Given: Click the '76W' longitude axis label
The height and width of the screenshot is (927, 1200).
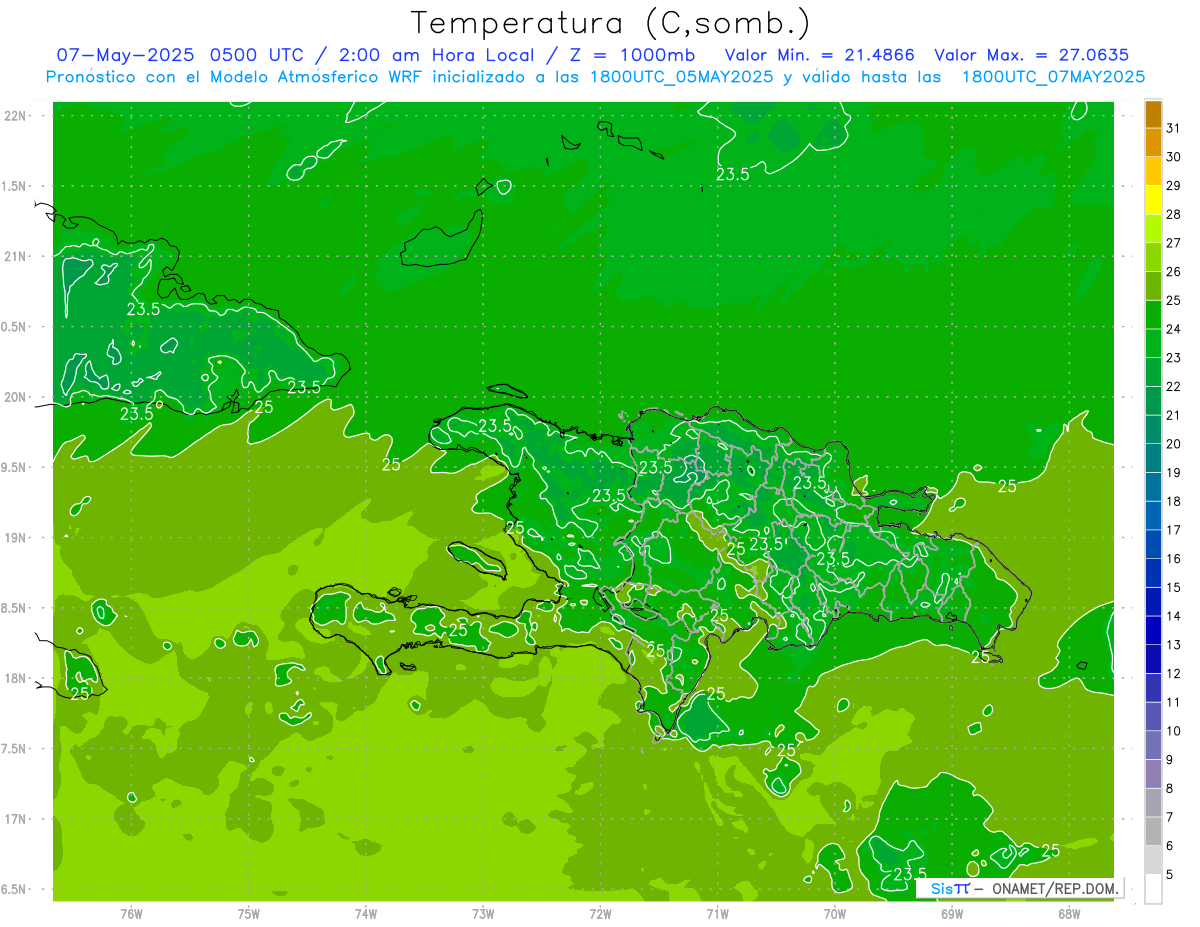Looking at the screenshot, I should pos(131,914).
